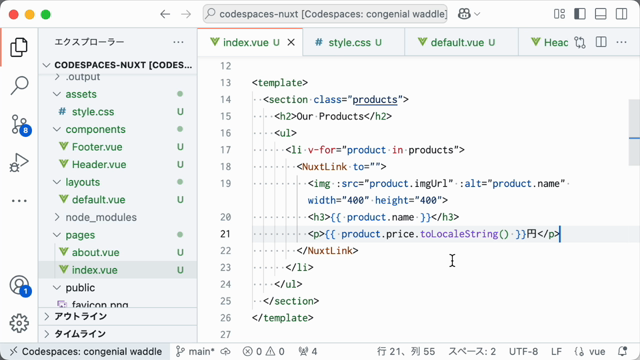Image resolution: width=640 pixels, height=360 pixels.
Task: Open Source Control view with 8 changes
Action: coord(19,124)
